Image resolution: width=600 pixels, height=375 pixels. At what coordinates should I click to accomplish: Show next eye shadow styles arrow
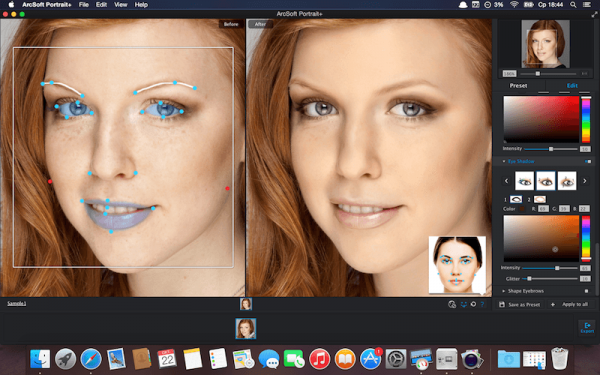(x=585, y=181)
